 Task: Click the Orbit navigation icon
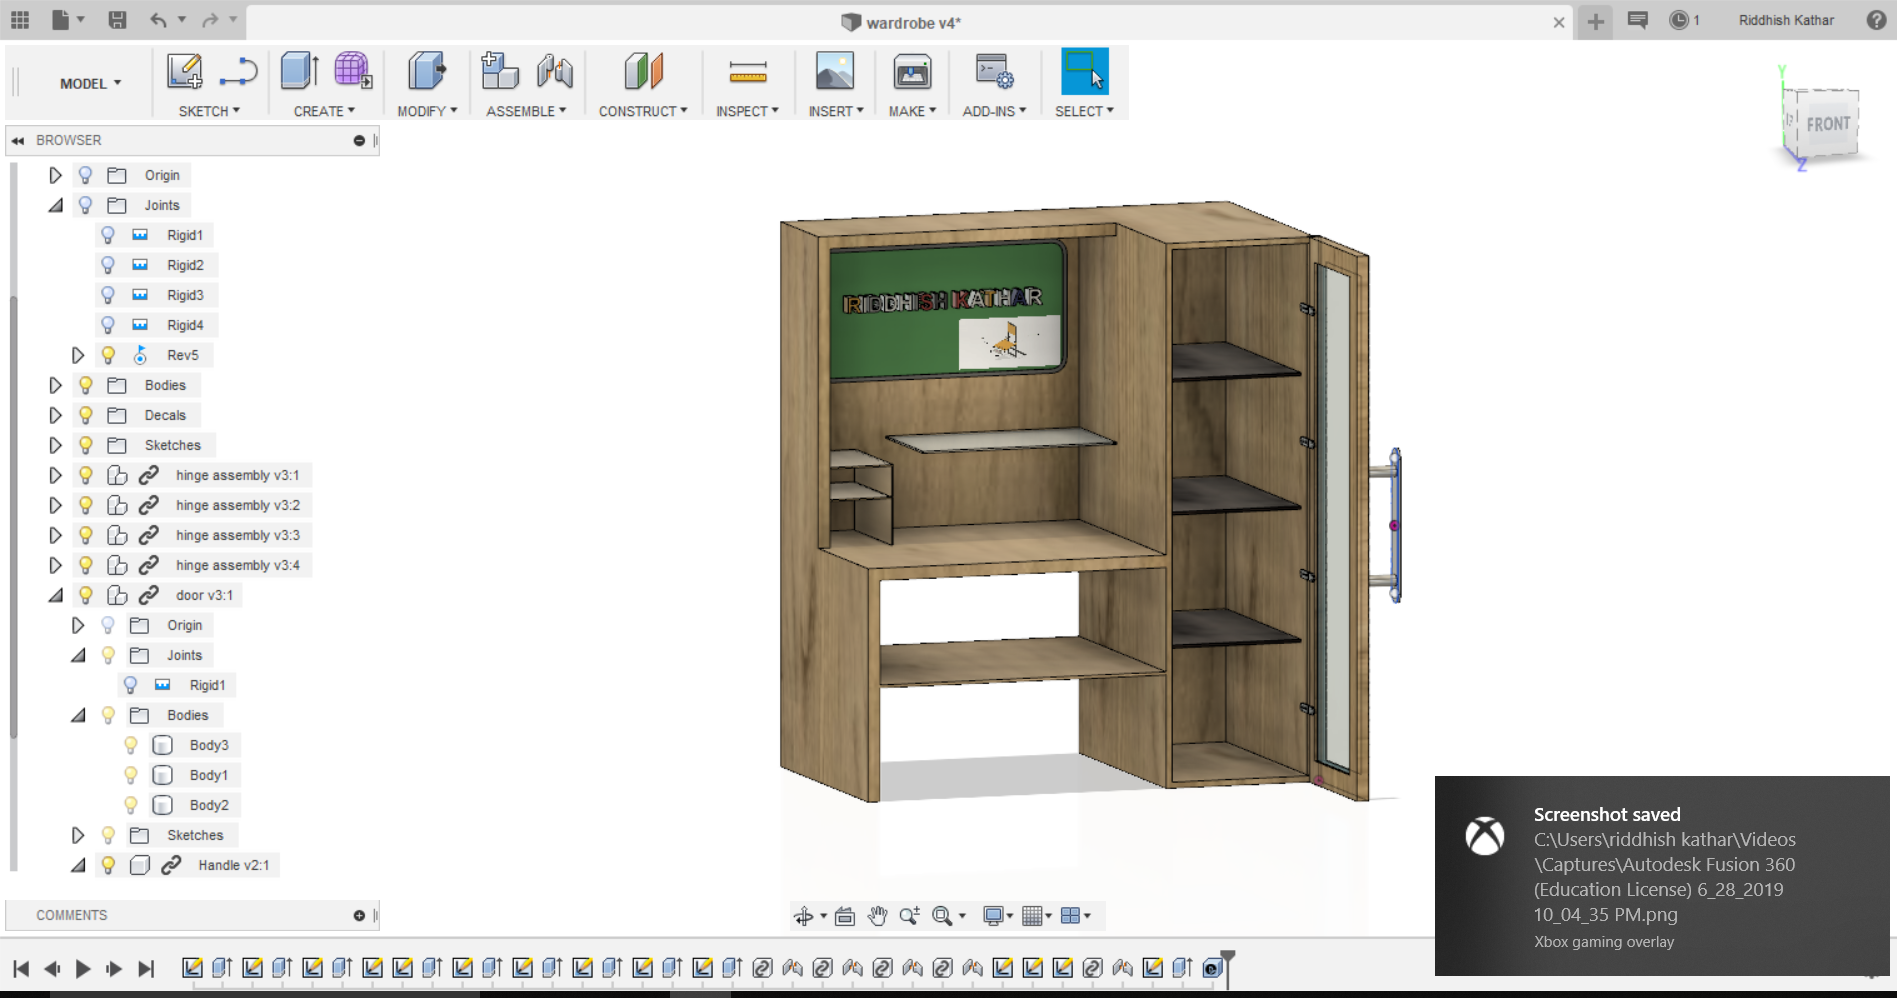803,916
